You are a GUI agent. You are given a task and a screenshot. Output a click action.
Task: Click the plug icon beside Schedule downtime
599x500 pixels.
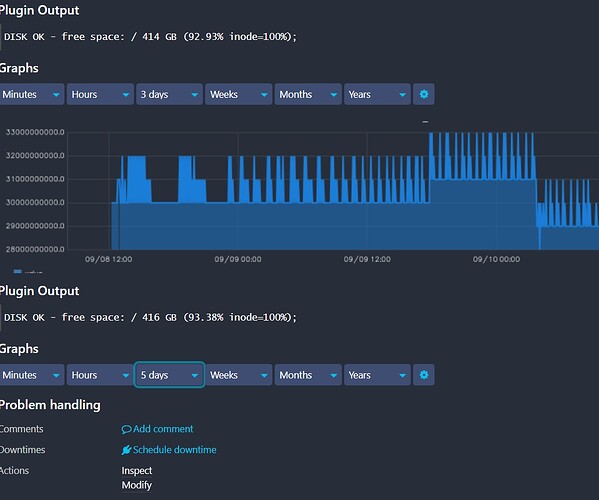point(126,450)
